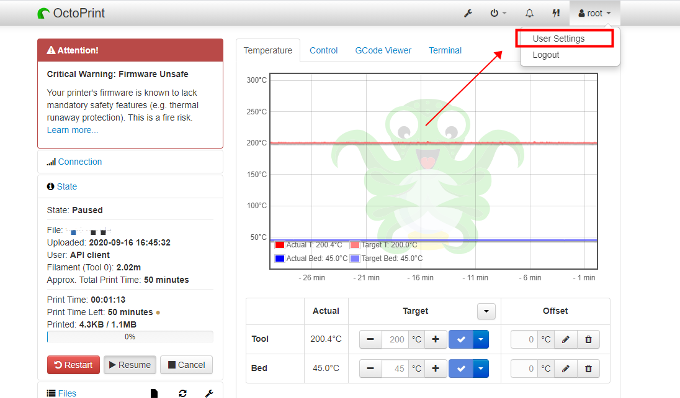Click the print progress bar
Viewport: 680px width, 398px height.
coord(130,337)
